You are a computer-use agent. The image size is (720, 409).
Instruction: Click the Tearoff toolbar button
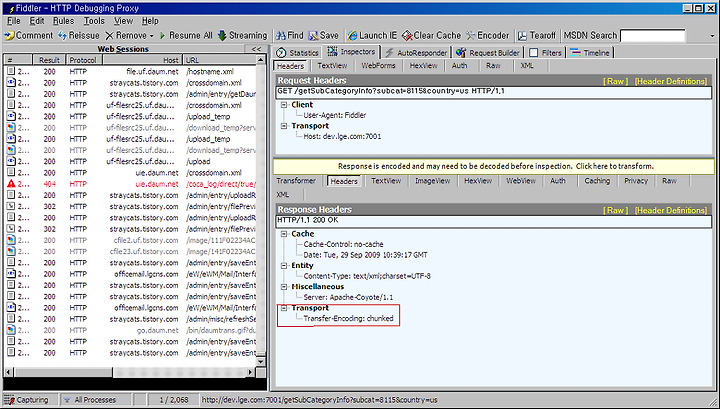click(x=537, y=35)
